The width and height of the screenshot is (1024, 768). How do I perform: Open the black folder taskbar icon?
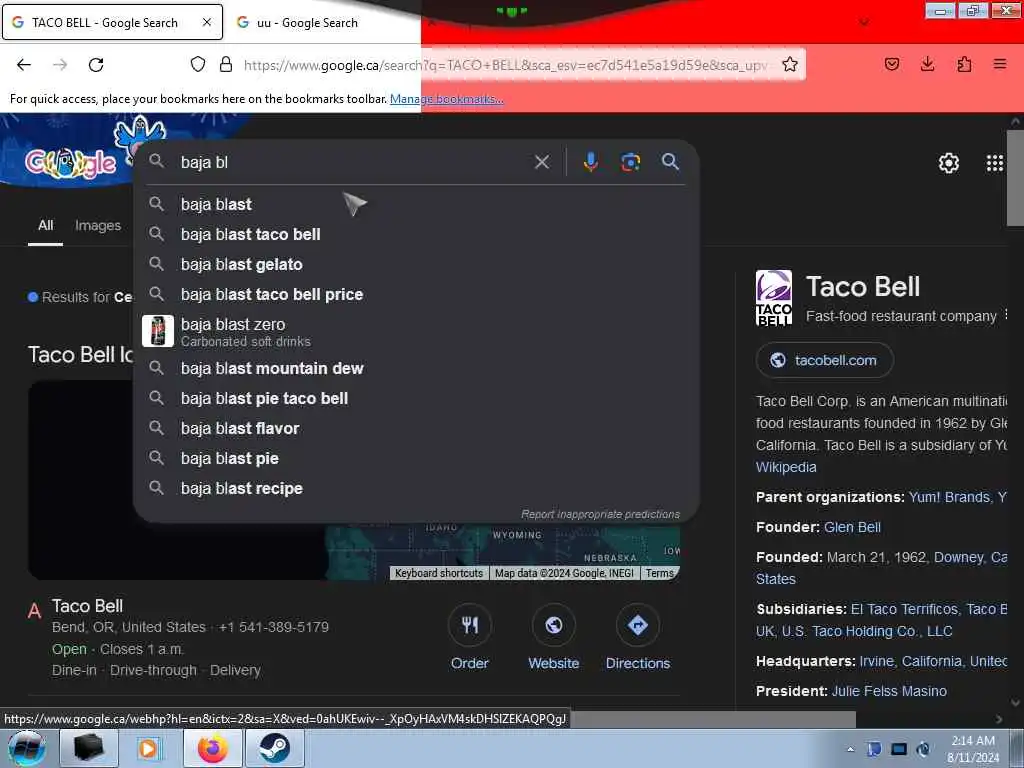tap(89, 748)
